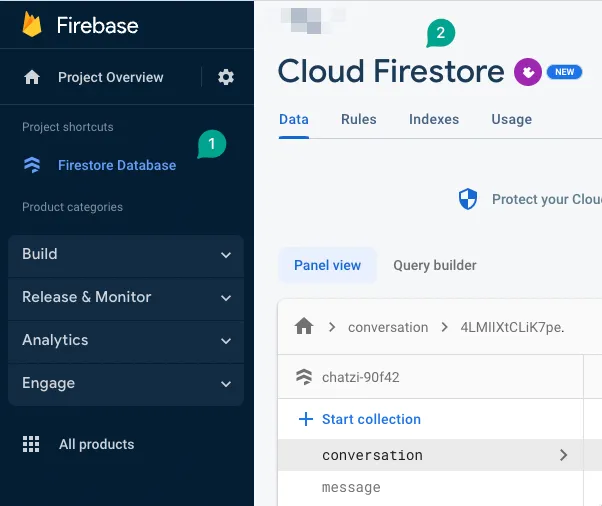
Task: Expand the Release & Monitor category
Action: (126, 297)
